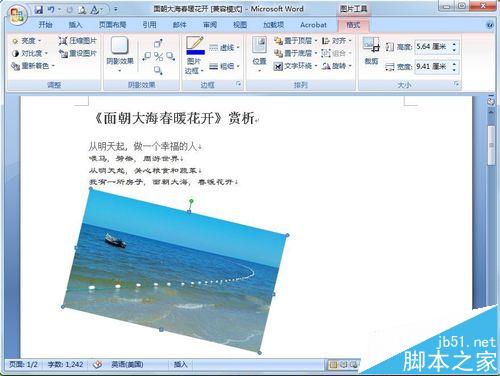Image resolution: width=500 pixels, height=376 pixels.
Task: Switch to print layout view icon
Action: 333,364
